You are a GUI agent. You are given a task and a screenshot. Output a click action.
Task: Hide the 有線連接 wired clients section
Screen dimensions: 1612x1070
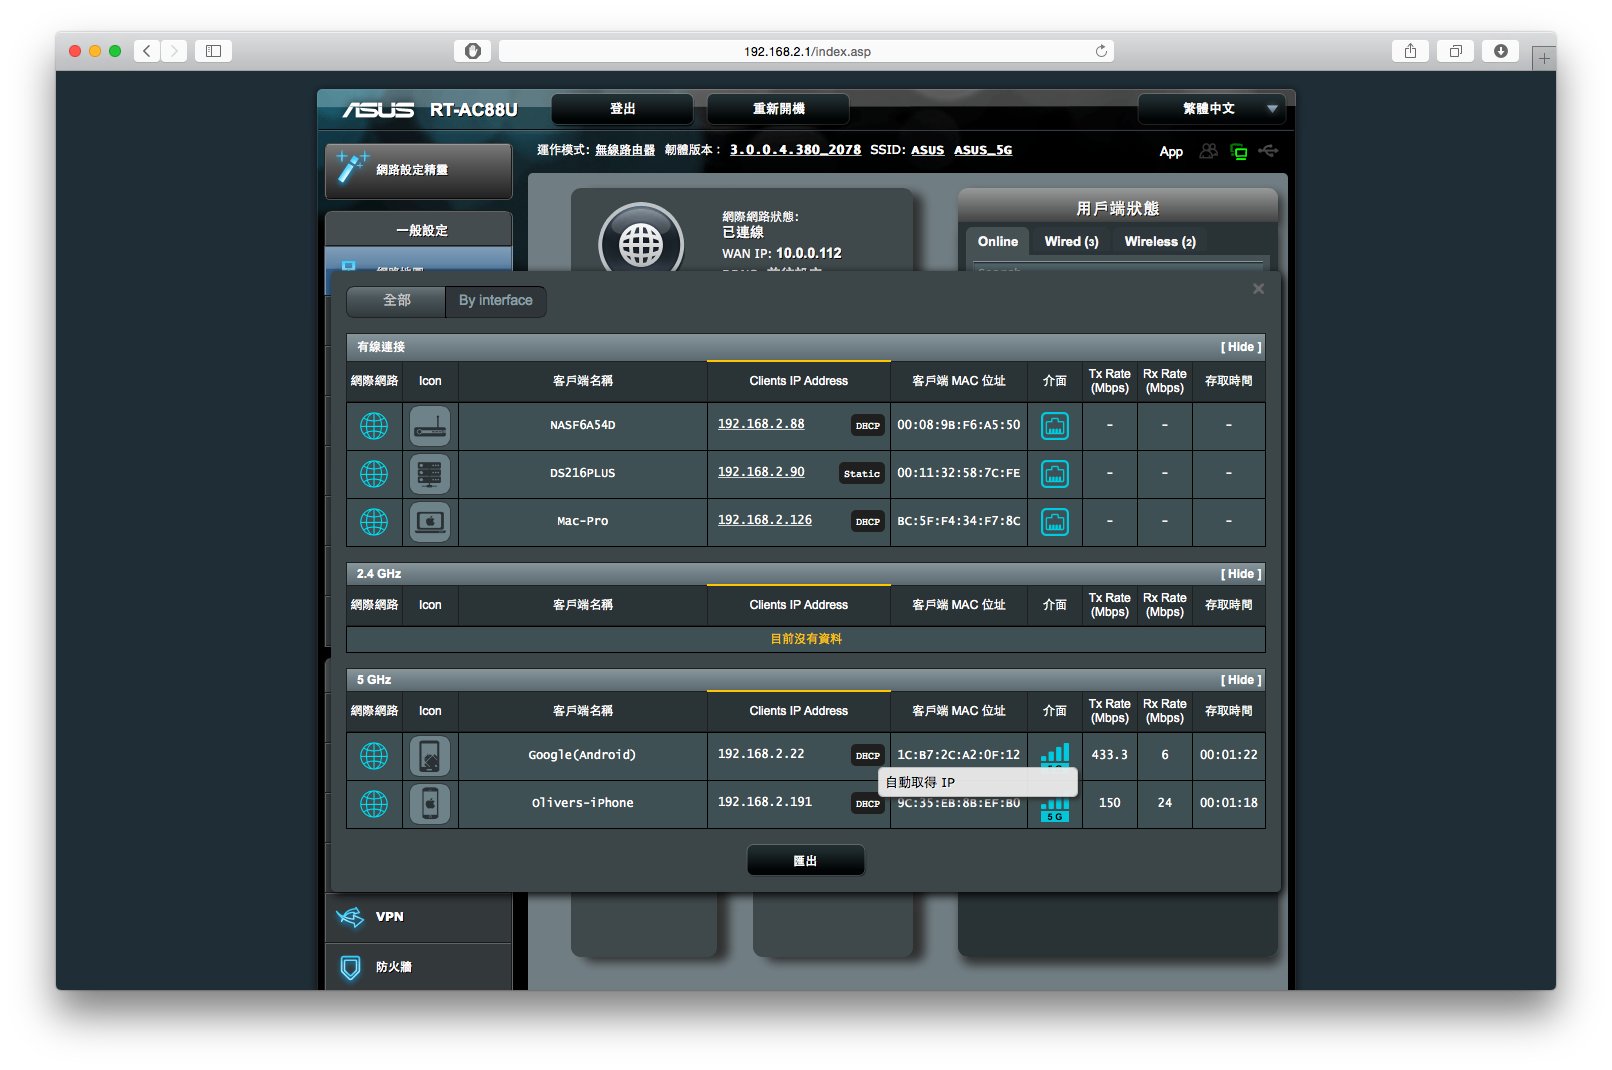click(x=1241, y=347)
